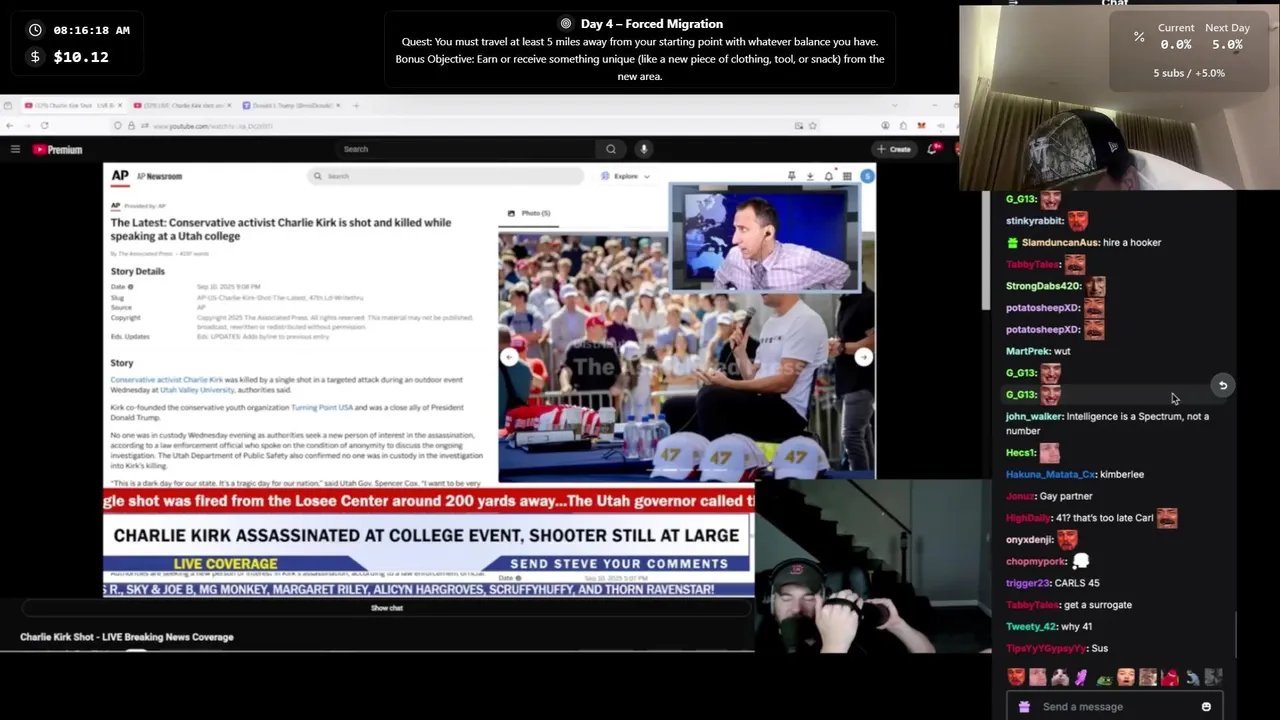The width and height of the screenshot is (1280, 720).
Task: Open the YouTube hamburger guide menu
Action: [15, 149]
